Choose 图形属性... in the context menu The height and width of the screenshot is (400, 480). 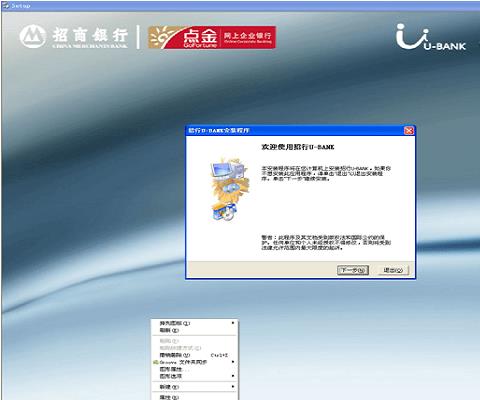pyautogui.click(x=195, y=369)
